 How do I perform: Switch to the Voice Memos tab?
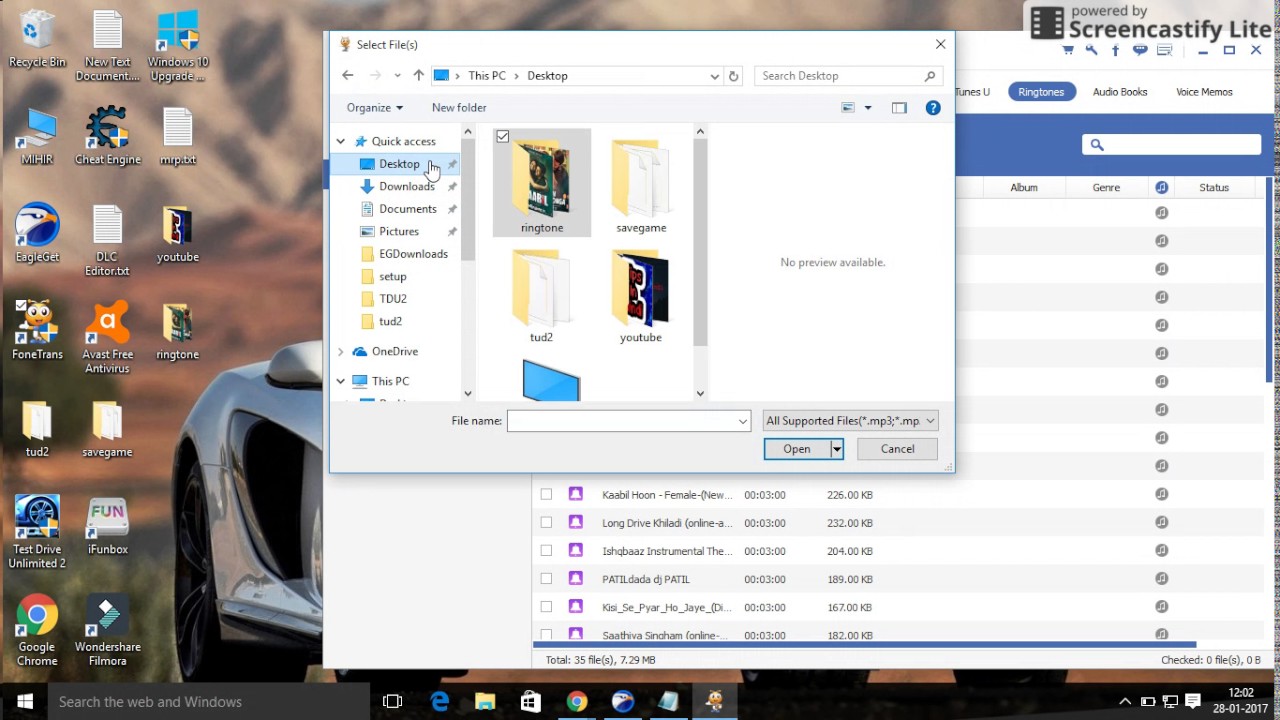click(1204, 91)
